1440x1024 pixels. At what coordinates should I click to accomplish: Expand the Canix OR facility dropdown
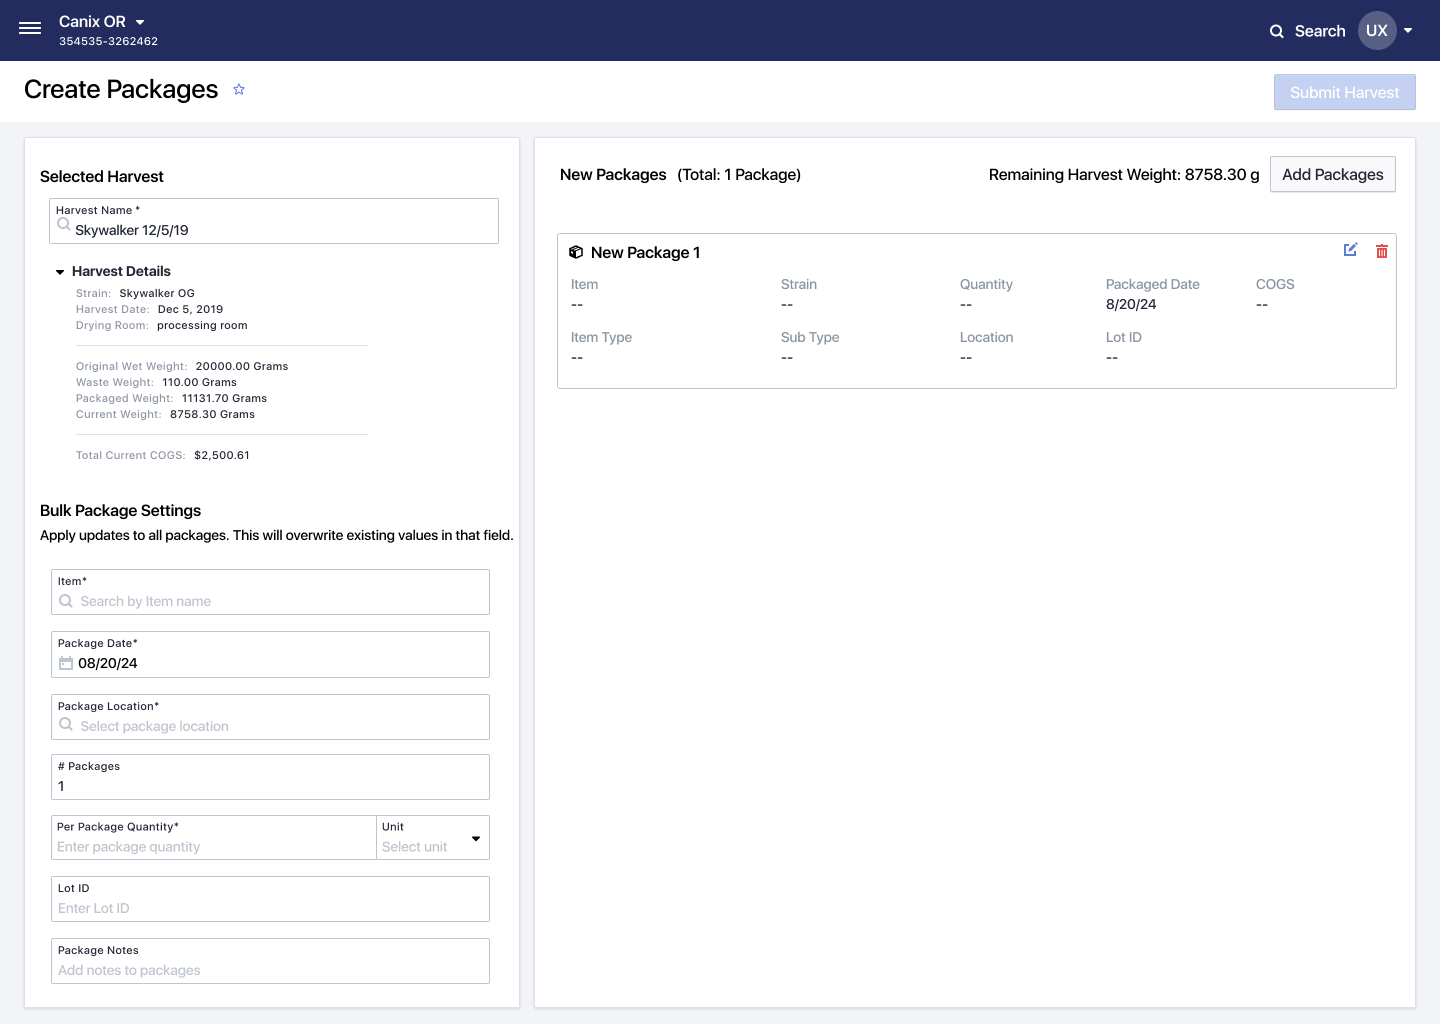tap(140, 22)
